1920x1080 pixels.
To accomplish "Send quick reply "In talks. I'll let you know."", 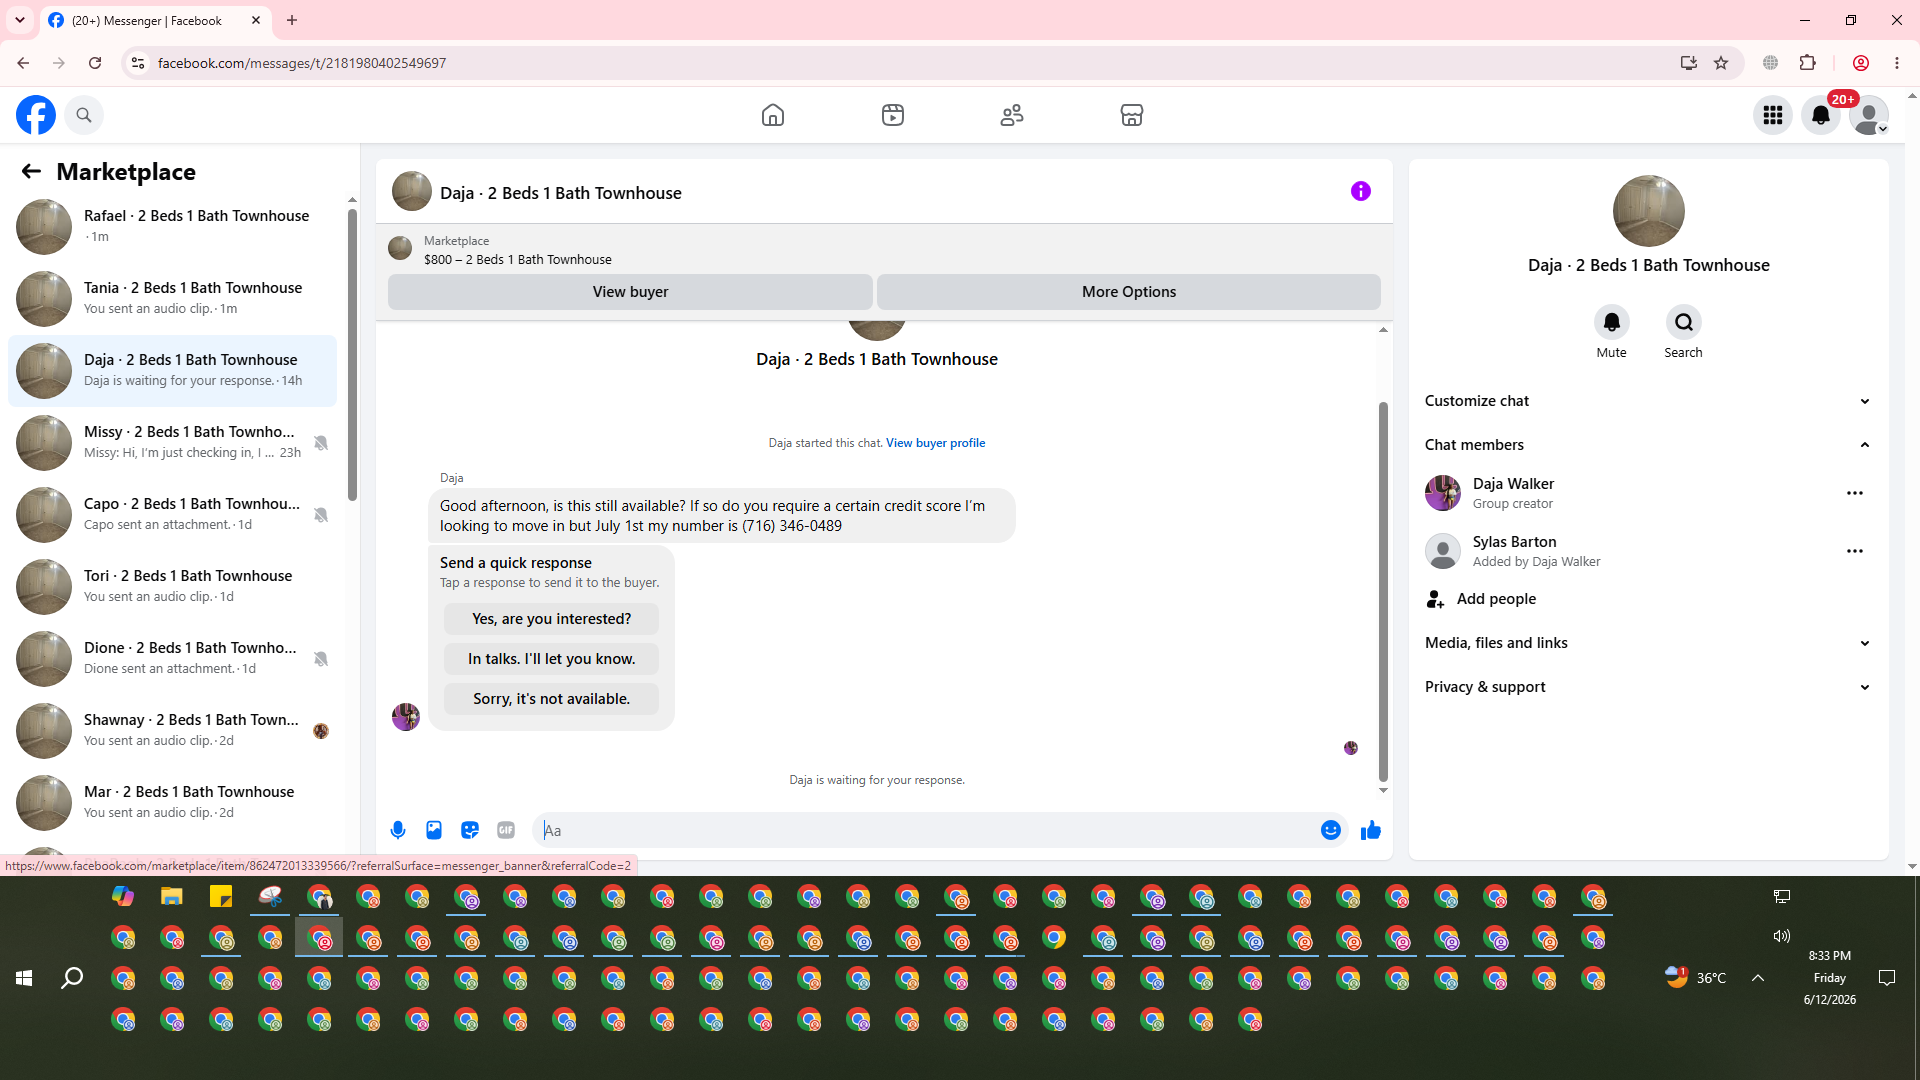I will pyautogui.click(x=551, y=659).
